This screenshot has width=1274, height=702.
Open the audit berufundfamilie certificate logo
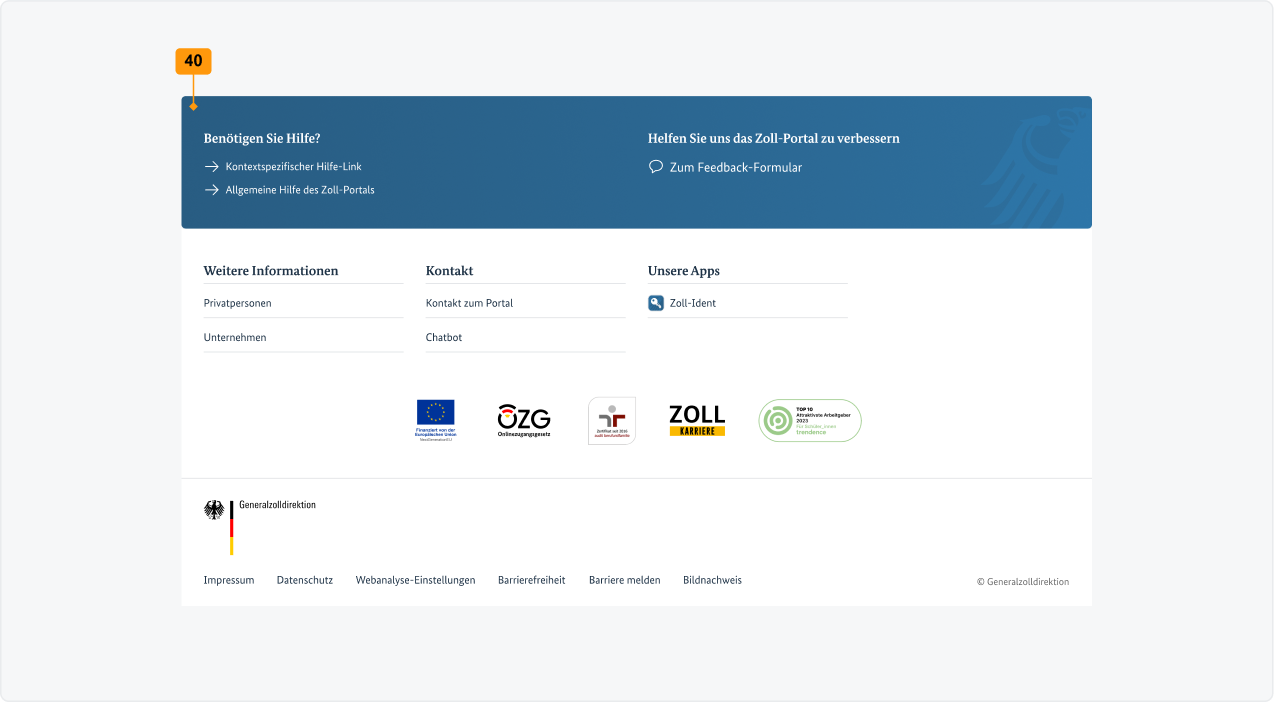[x=611, y=420]
